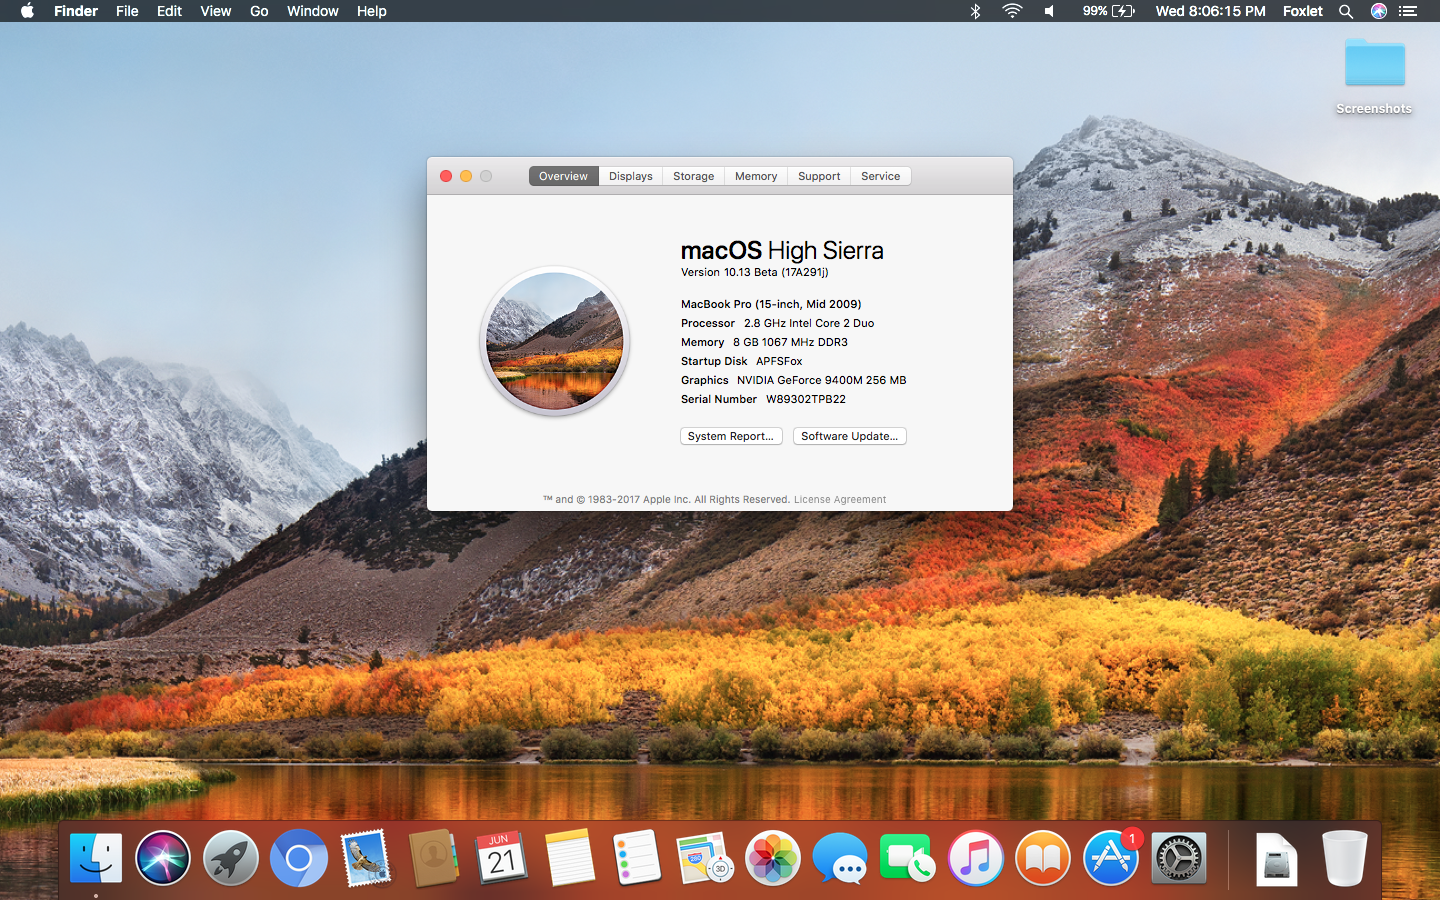Open the Go menu
1440x900 pixels.
tap(259, 11)
